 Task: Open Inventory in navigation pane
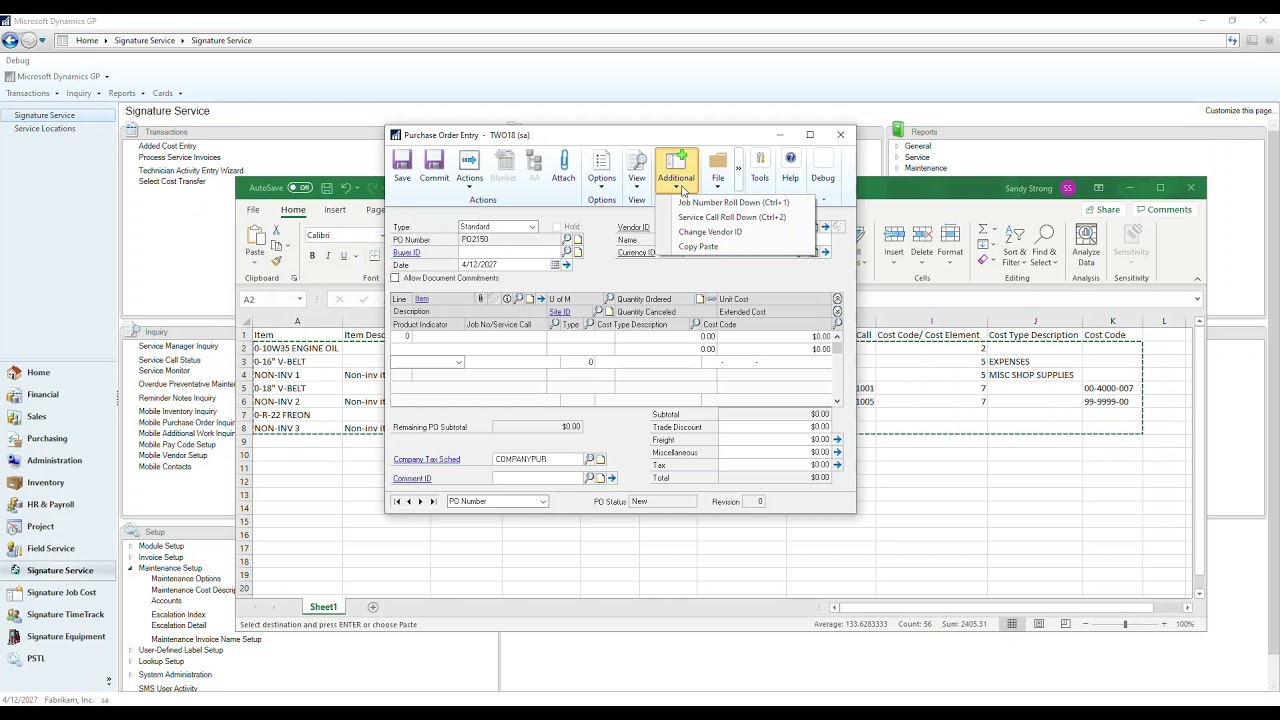46,482
